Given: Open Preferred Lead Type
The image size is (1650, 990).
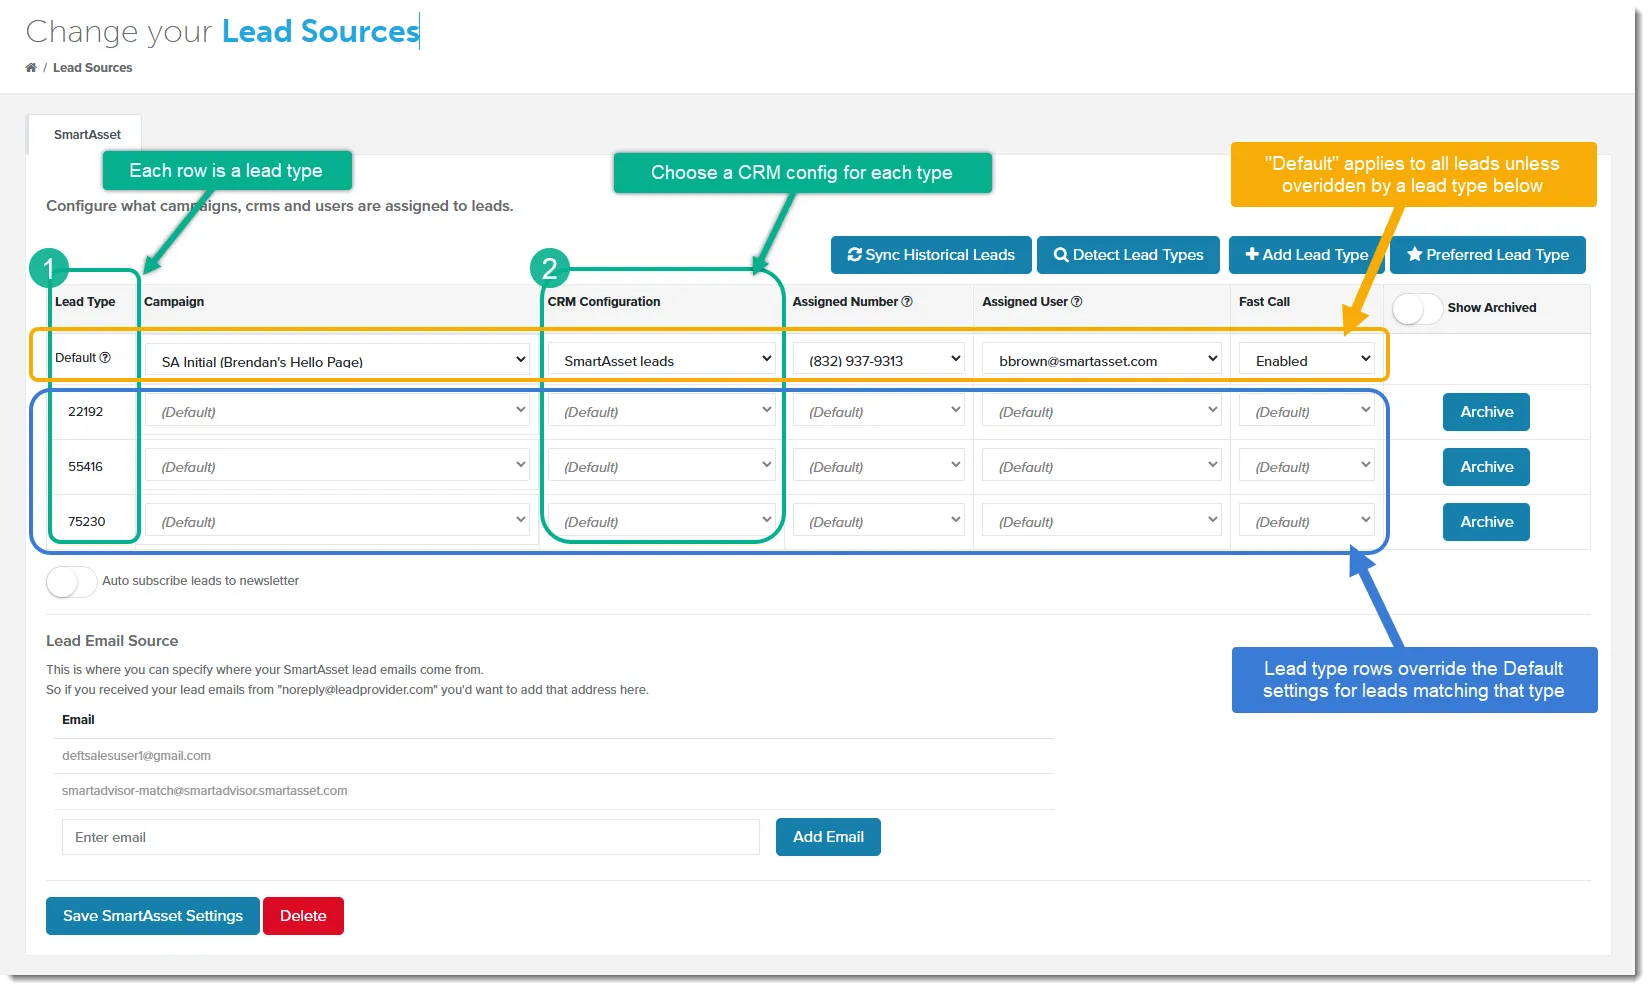Looking at the screenshot, I should click(x=1488, y=255).
